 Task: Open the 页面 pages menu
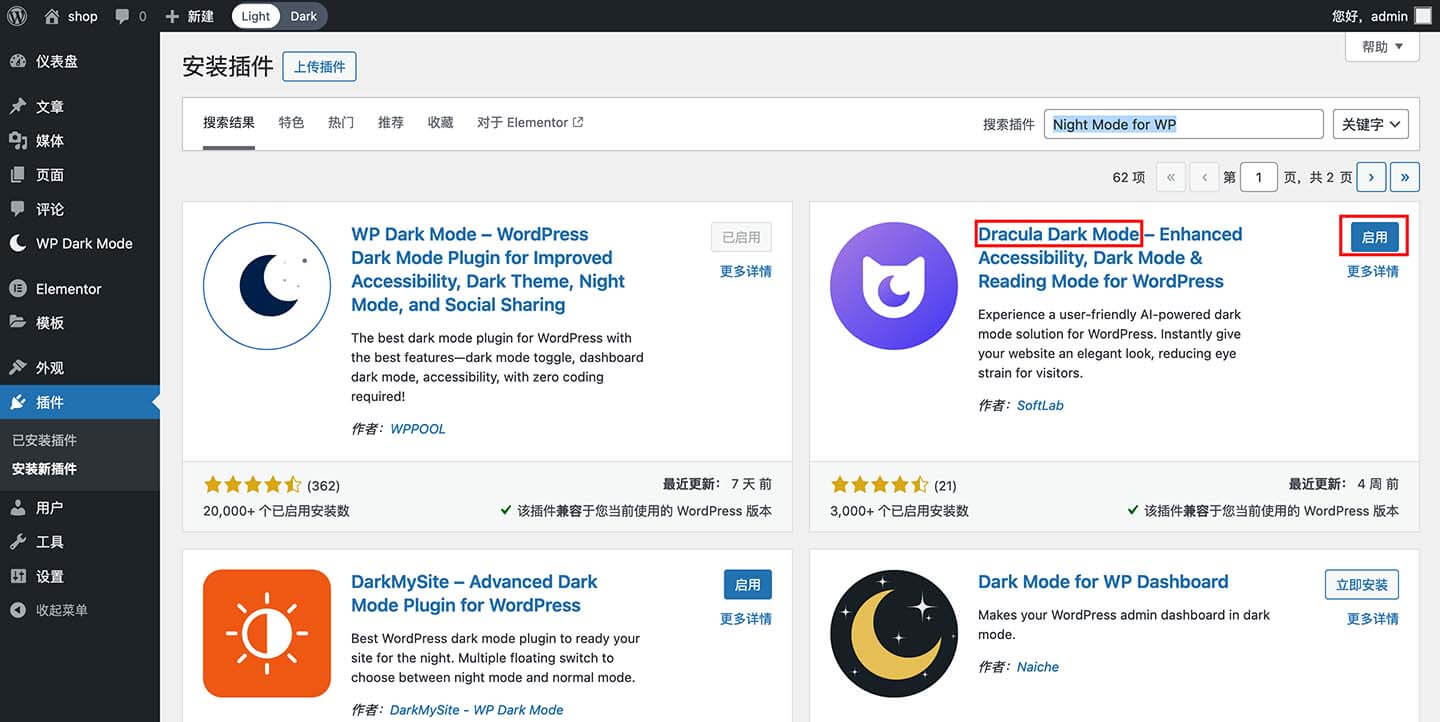tap(80, 175)
